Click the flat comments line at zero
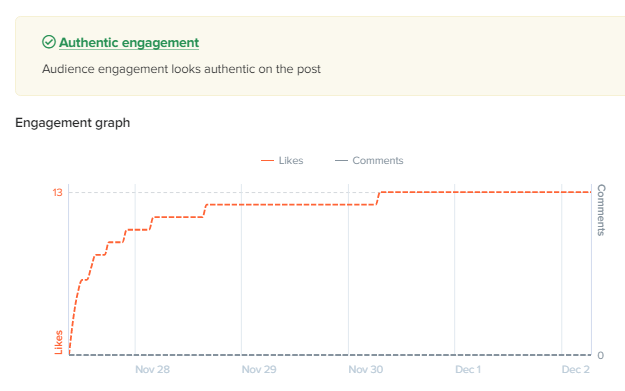Image resolution: width=625 pixels, height=391 pixels. click(x=330, y=354)
